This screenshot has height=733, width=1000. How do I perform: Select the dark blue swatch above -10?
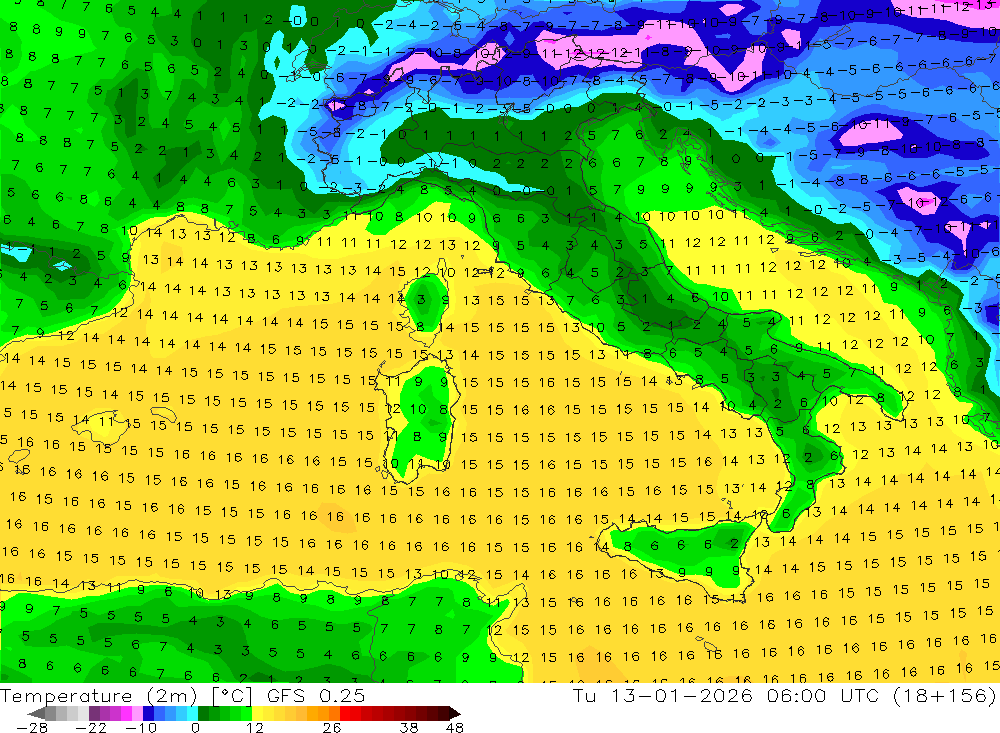(148, 714)
